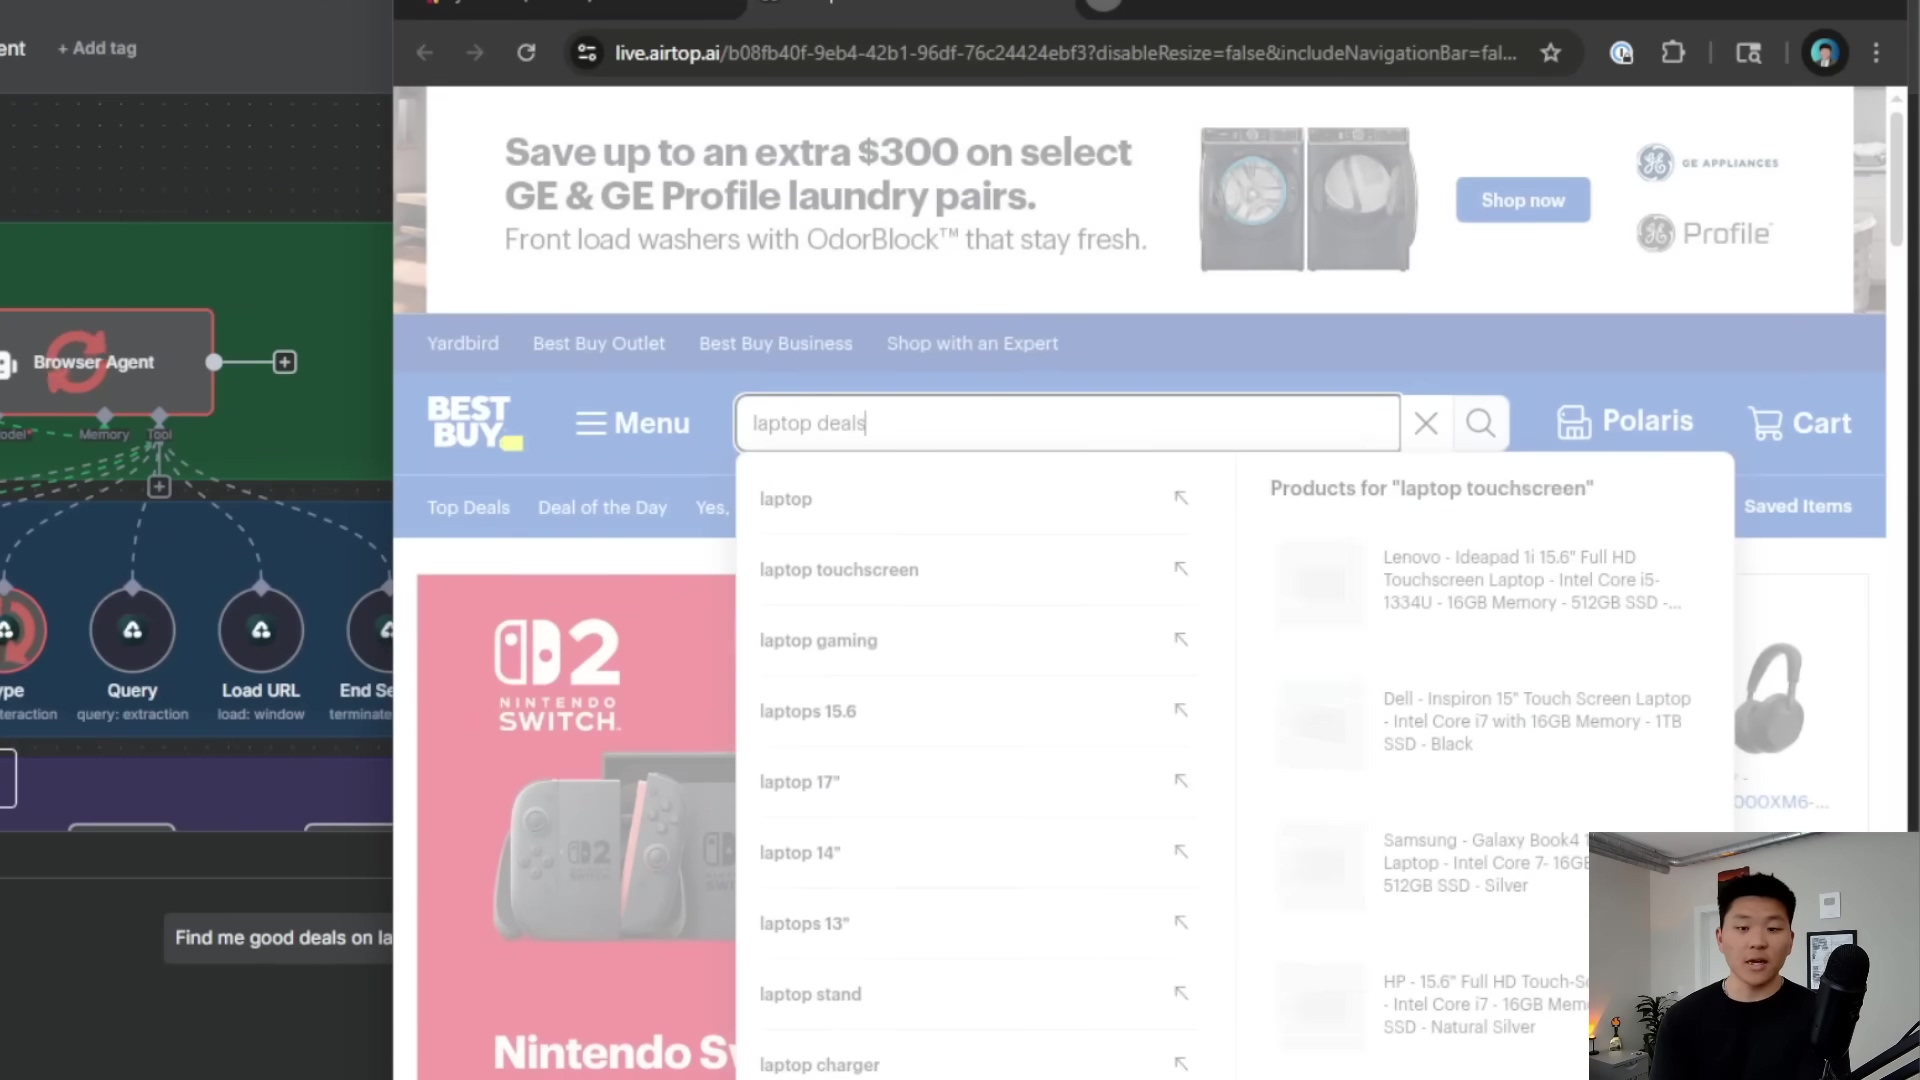1920x1080 pixels.
Task: Select the Browser Agent node
Action: pos(105,362)
